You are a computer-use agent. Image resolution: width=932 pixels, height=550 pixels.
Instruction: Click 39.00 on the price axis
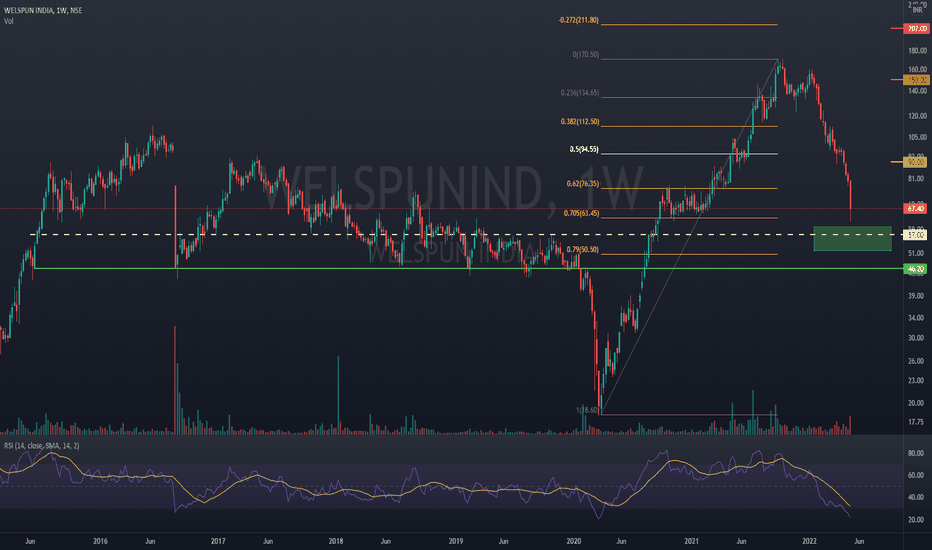coord(917,296)
